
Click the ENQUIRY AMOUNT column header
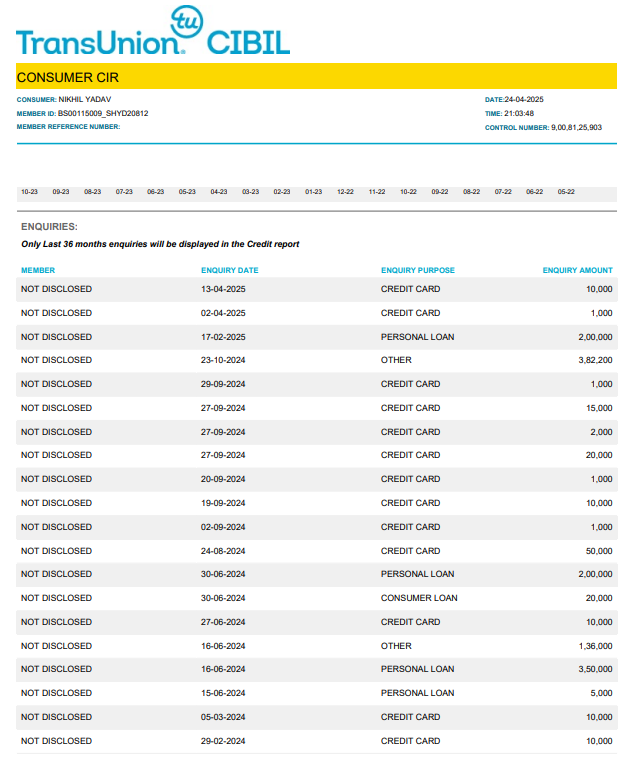[x=577, y=270]
